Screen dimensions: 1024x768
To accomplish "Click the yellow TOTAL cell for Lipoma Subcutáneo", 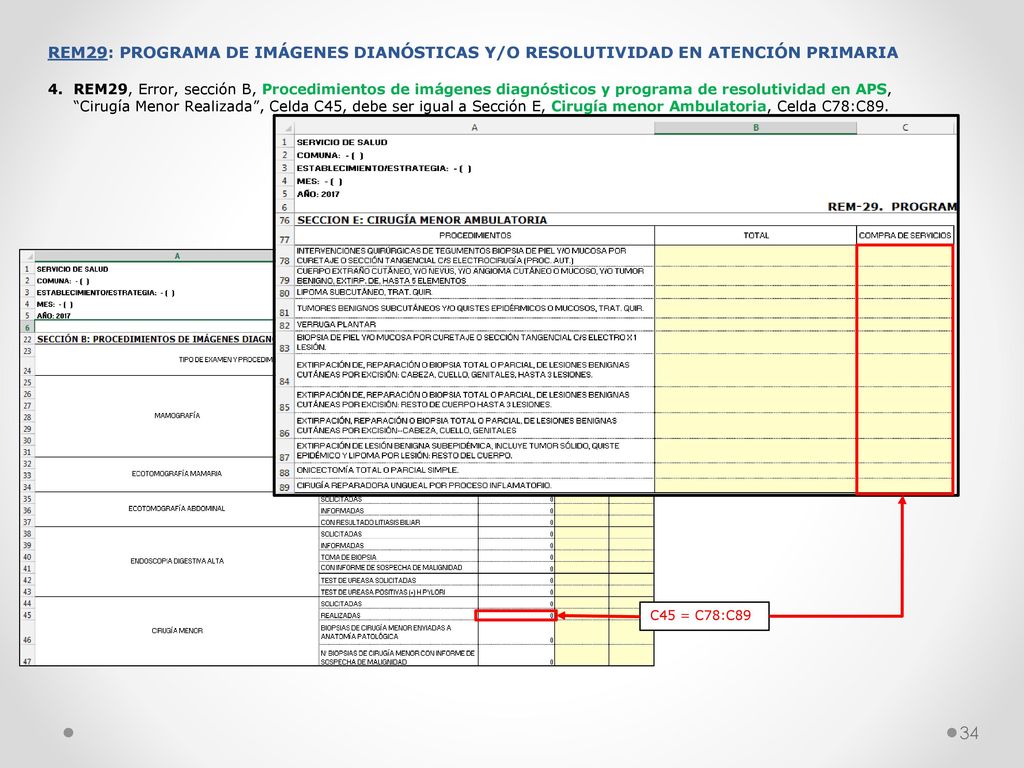I will point(756,292).
